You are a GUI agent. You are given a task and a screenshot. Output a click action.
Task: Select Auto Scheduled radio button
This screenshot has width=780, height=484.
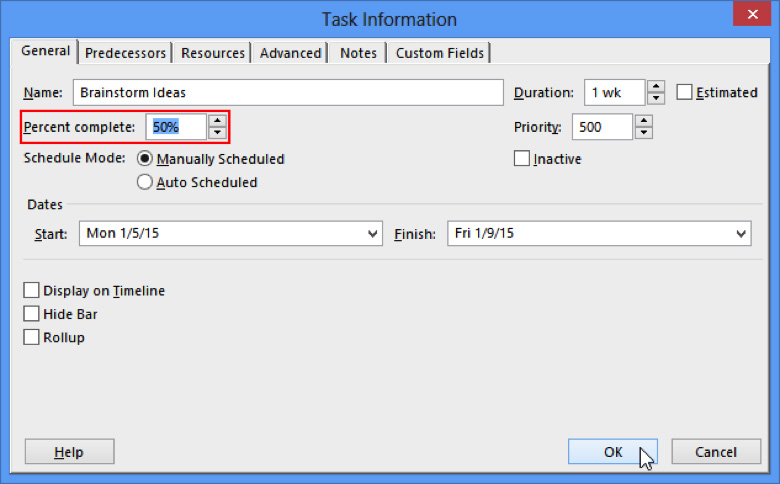(x=145, y=182)
